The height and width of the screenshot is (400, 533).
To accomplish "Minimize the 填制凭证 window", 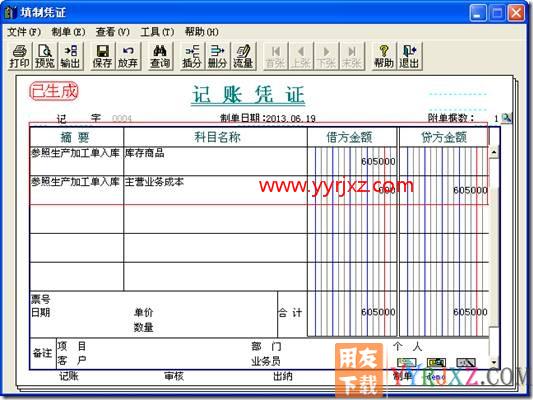I will pos(478,13).
